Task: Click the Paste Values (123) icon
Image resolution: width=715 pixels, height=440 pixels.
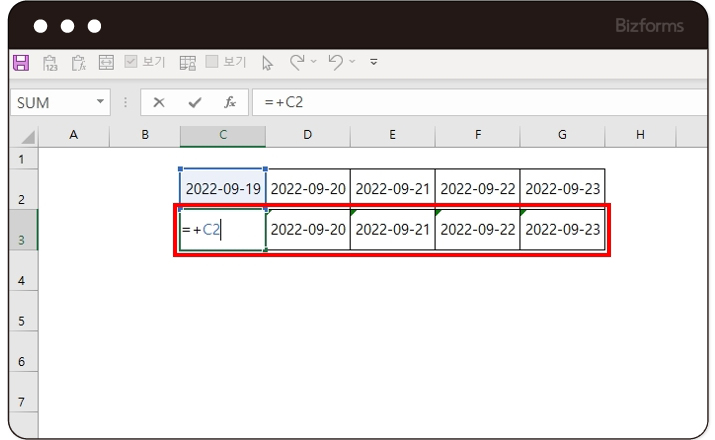Action: point(50,62)
